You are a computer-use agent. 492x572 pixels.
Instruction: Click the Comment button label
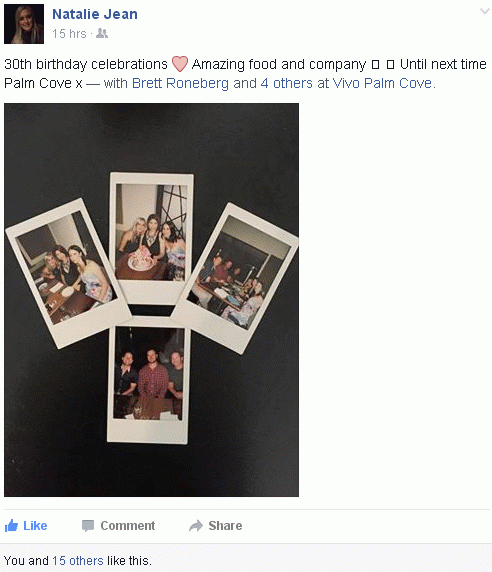[128, 526]
